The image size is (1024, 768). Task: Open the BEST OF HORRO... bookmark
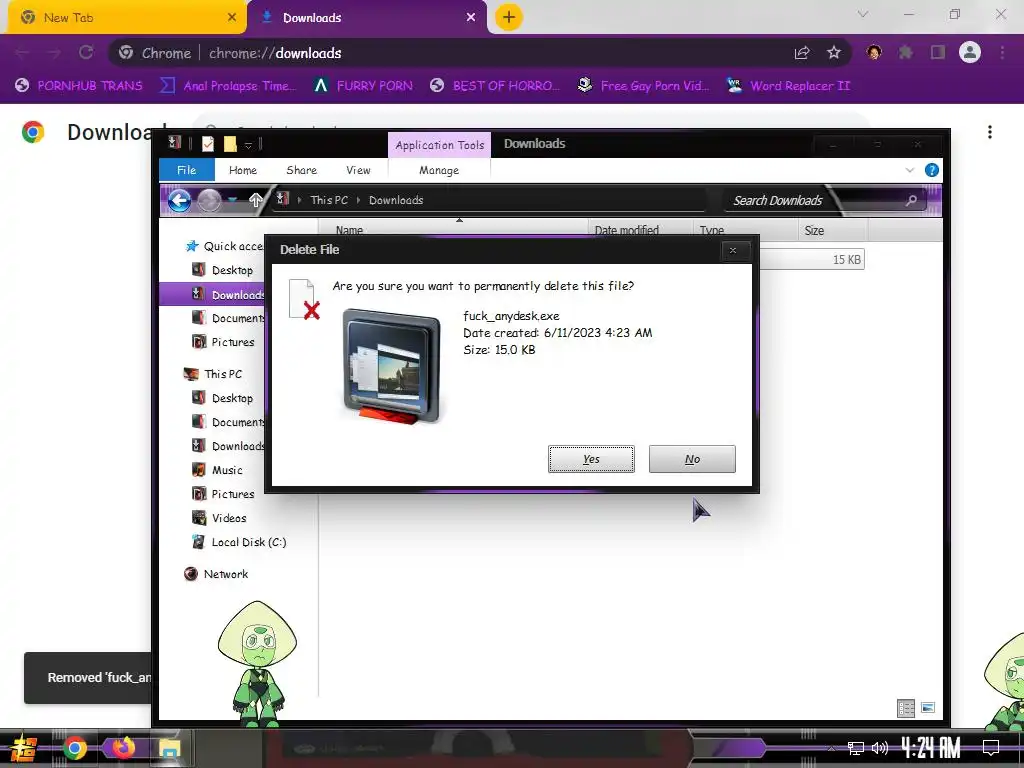494,86
